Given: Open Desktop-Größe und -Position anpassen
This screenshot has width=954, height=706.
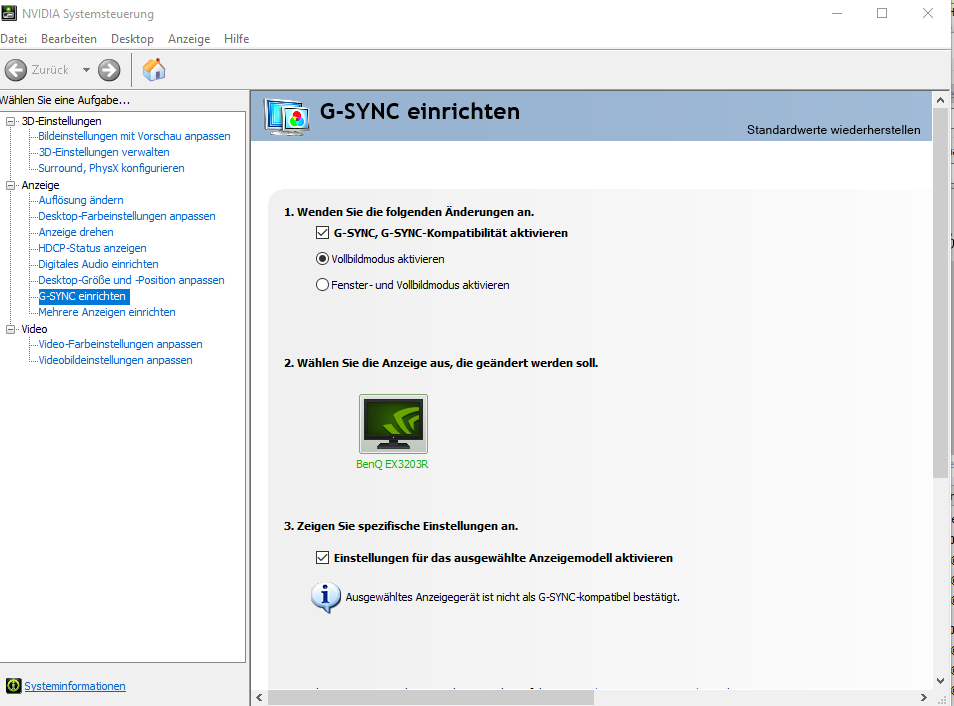Looking at the screenshot, I should [131, 280].
